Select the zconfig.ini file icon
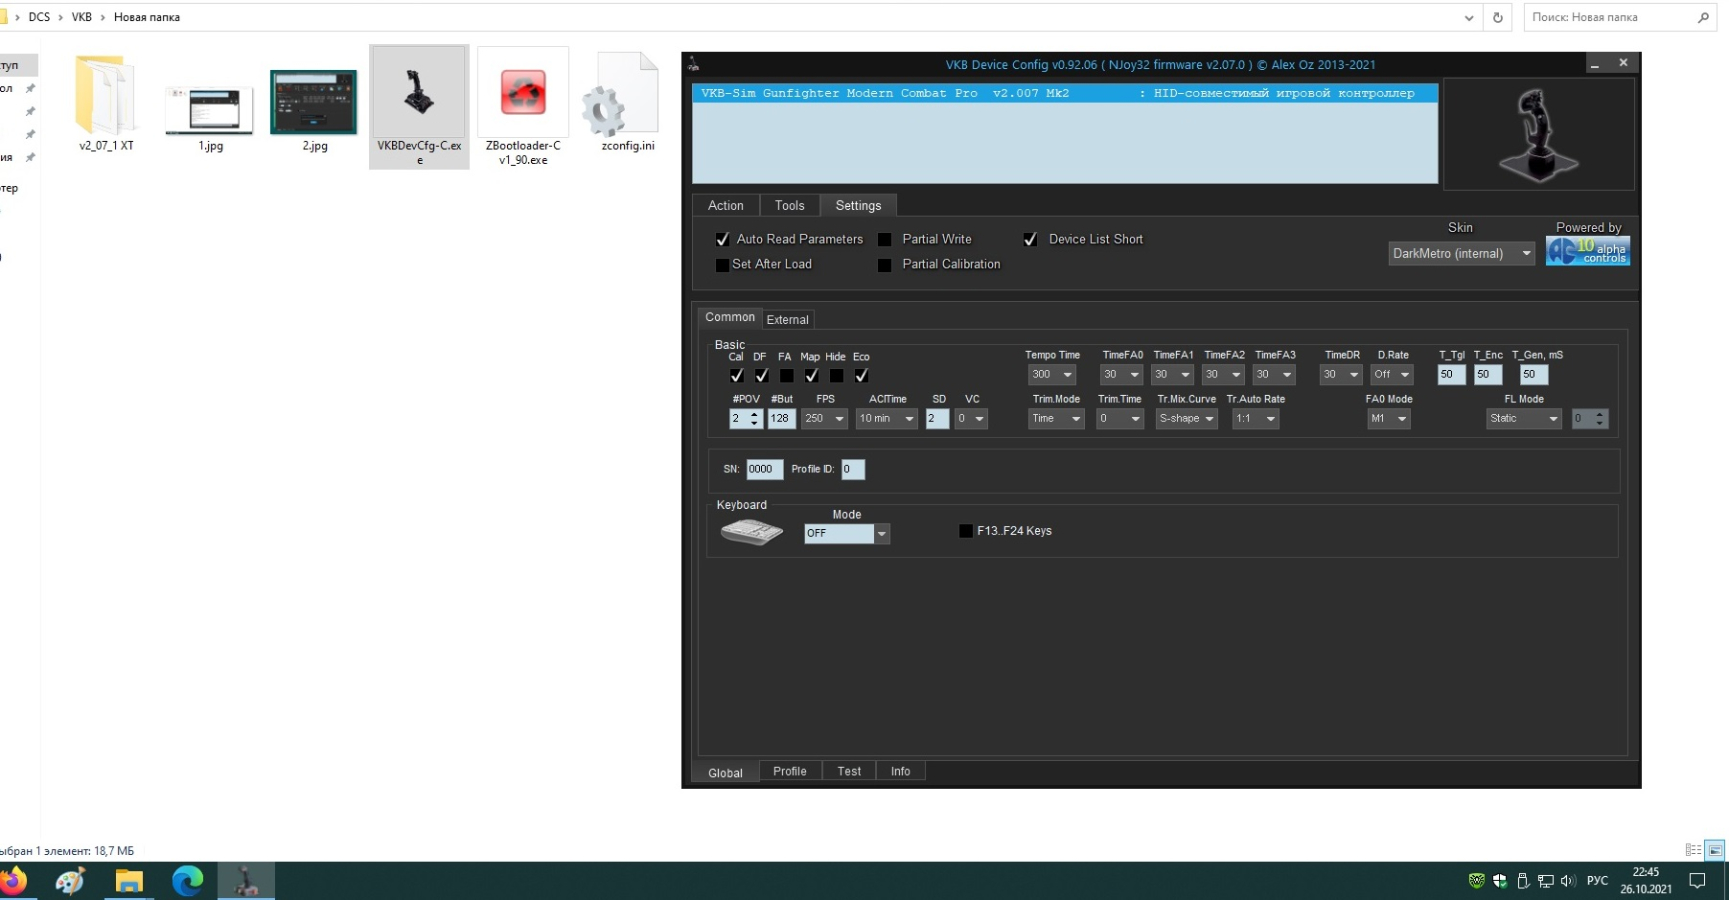Viewport: 1729px width, 900px height. coord(620,95)
